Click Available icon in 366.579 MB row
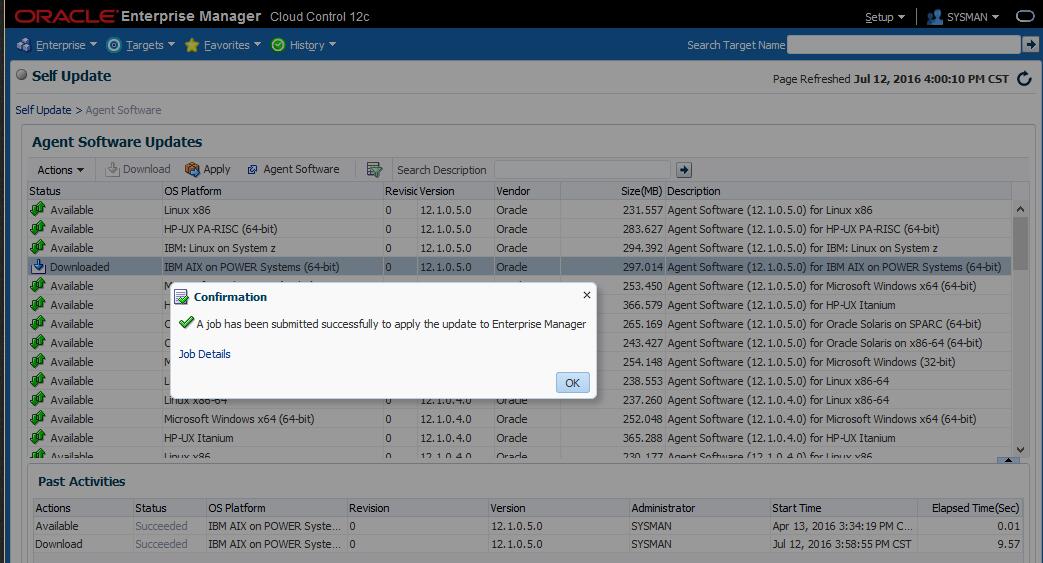This screenshot has height=563, width=1043. [x=38, y=305]
